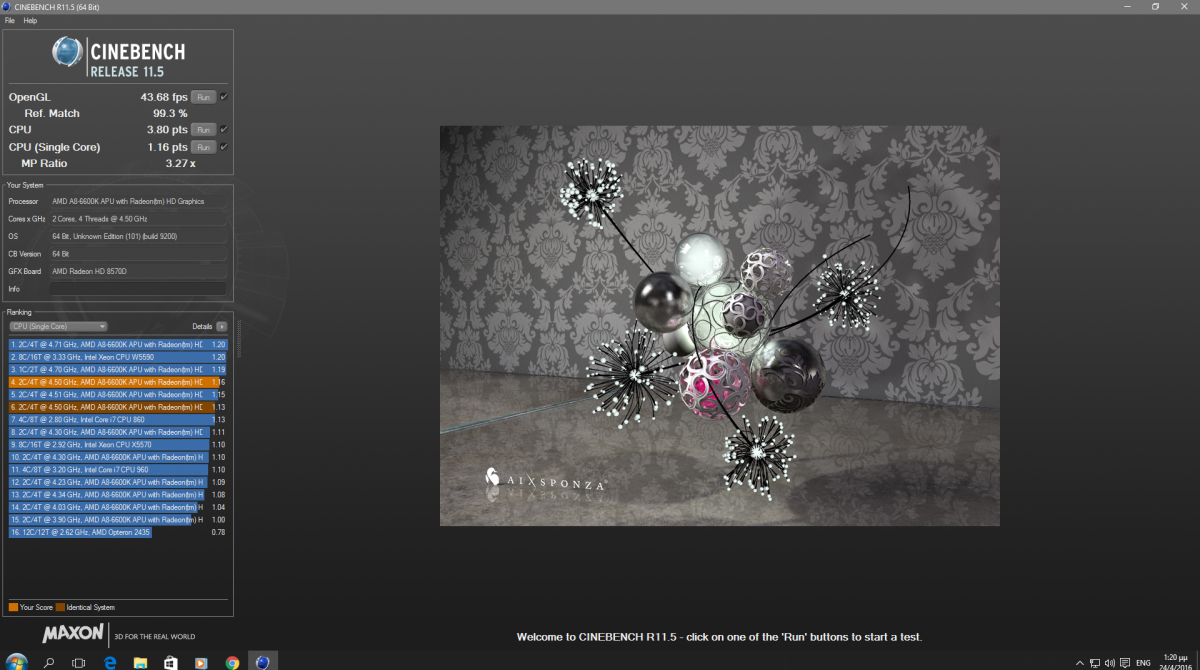Expand ranking Details arrow button
Image resolution: width=1200 pixels, height=670 pixels.
pos(222,326)
